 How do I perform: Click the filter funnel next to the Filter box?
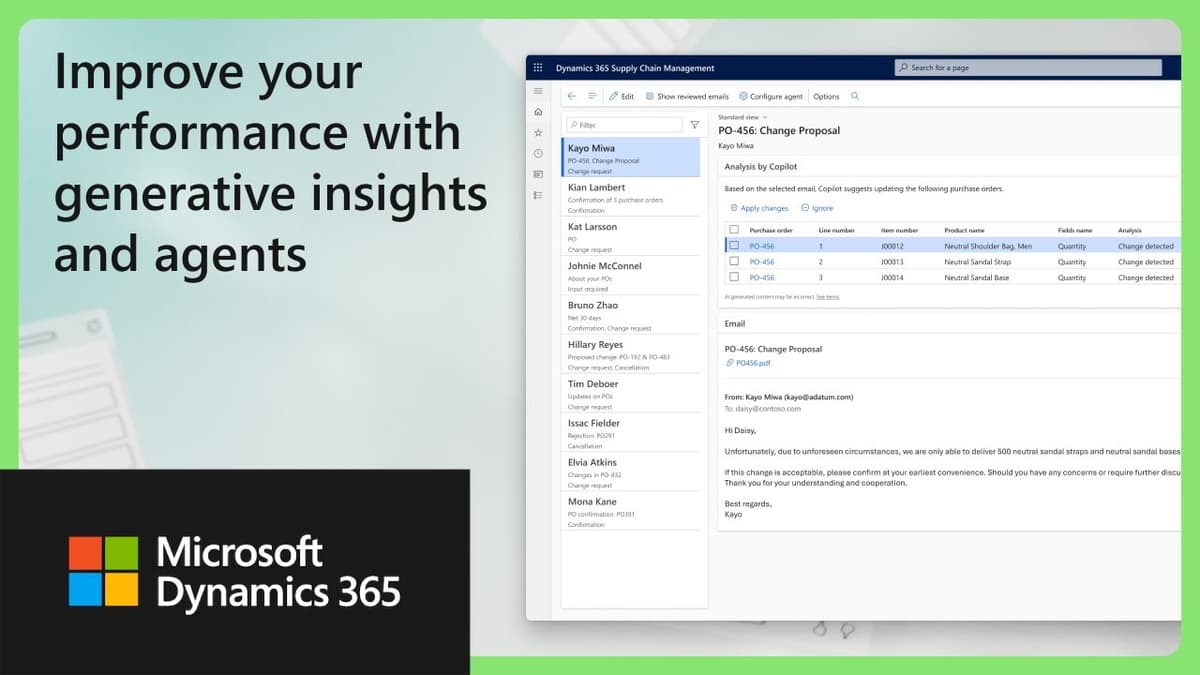point(694,124)
